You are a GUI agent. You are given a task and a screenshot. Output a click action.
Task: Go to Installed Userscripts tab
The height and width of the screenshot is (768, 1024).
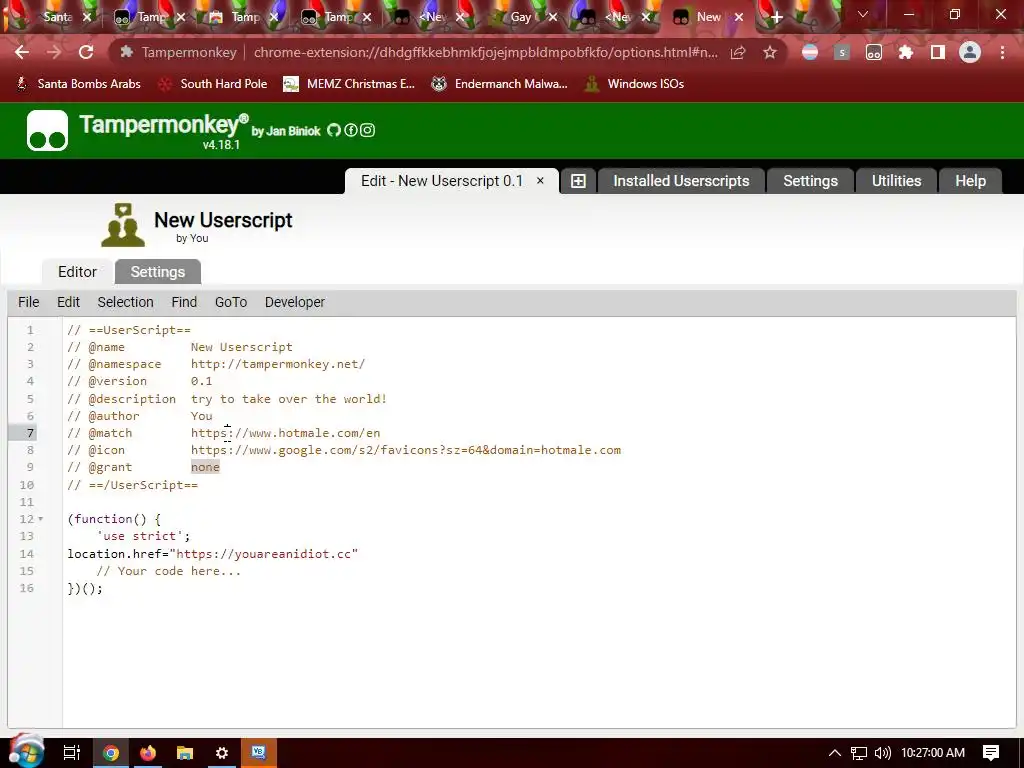(x=681, y=181)
